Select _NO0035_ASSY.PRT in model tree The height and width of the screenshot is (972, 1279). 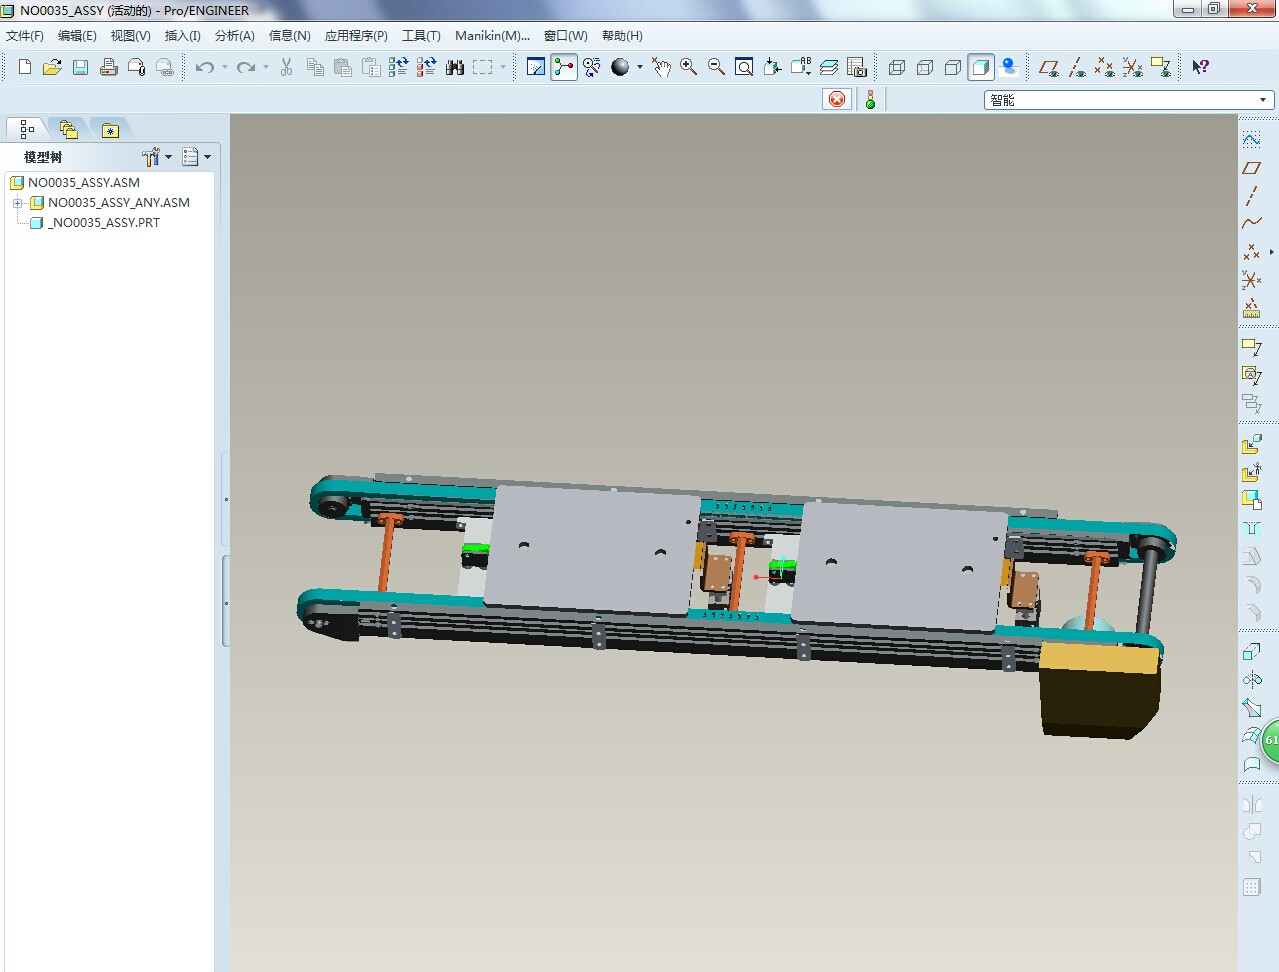(105, 223)
